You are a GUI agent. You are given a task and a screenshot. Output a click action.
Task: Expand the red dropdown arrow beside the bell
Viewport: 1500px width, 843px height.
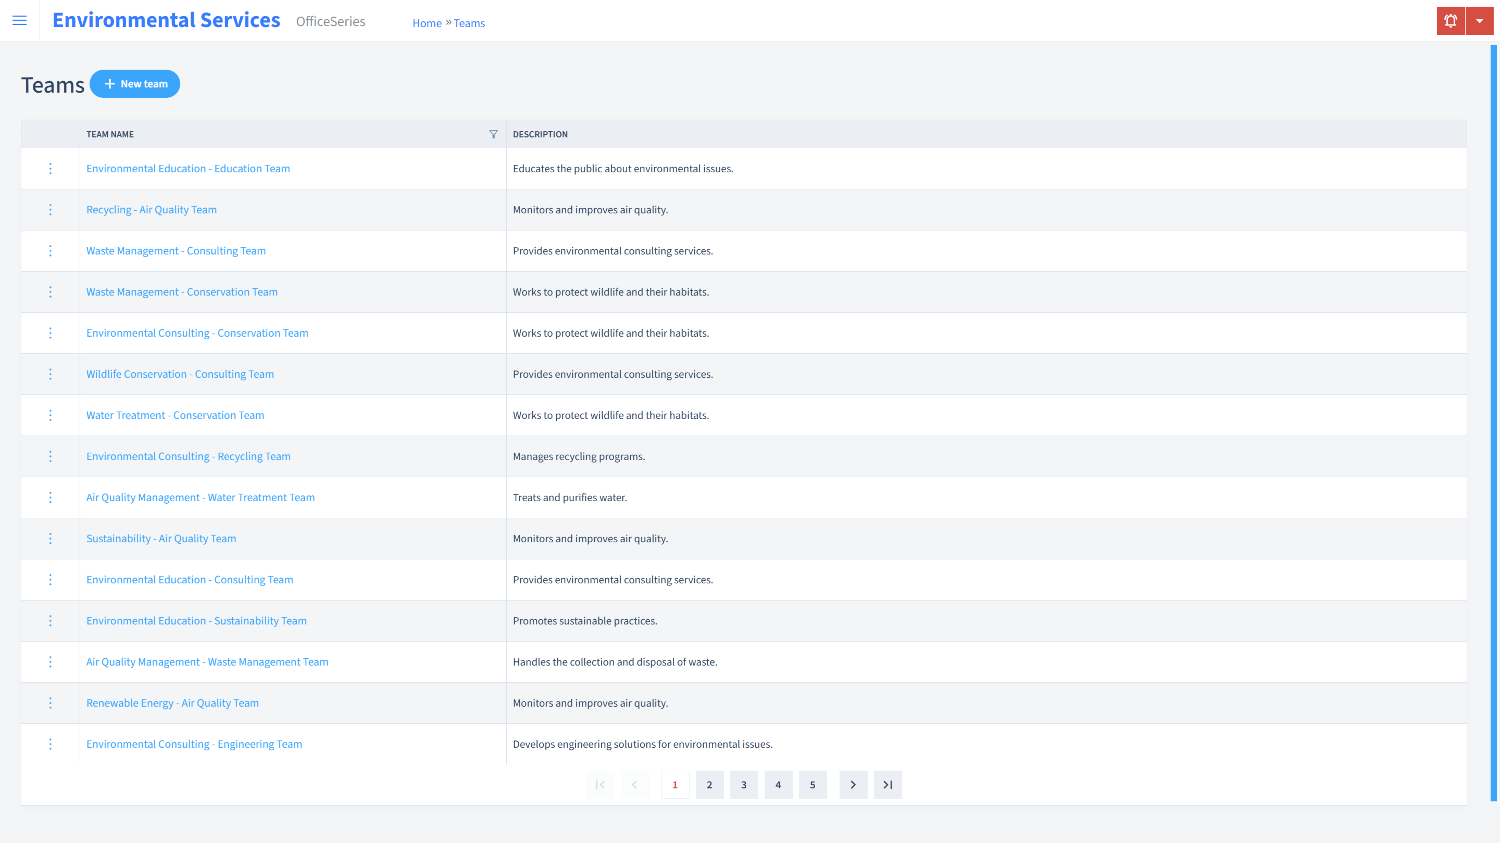pos(1479,21)
